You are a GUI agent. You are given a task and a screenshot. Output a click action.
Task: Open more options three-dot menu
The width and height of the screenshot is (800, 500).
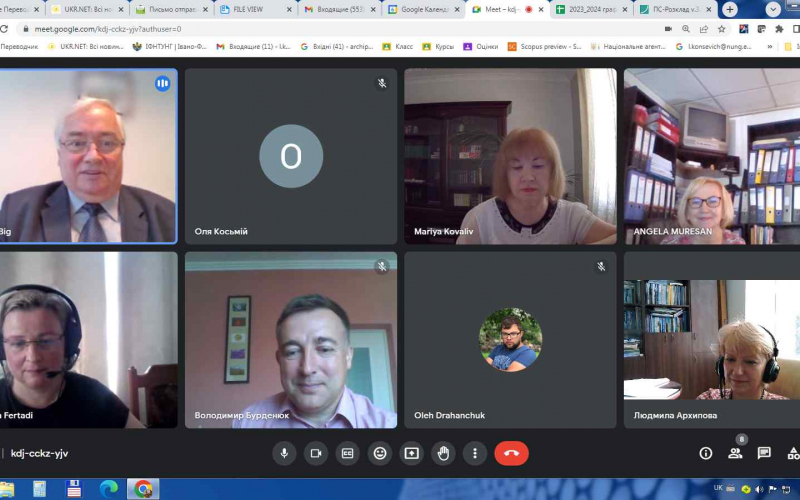tap(475, 453)
